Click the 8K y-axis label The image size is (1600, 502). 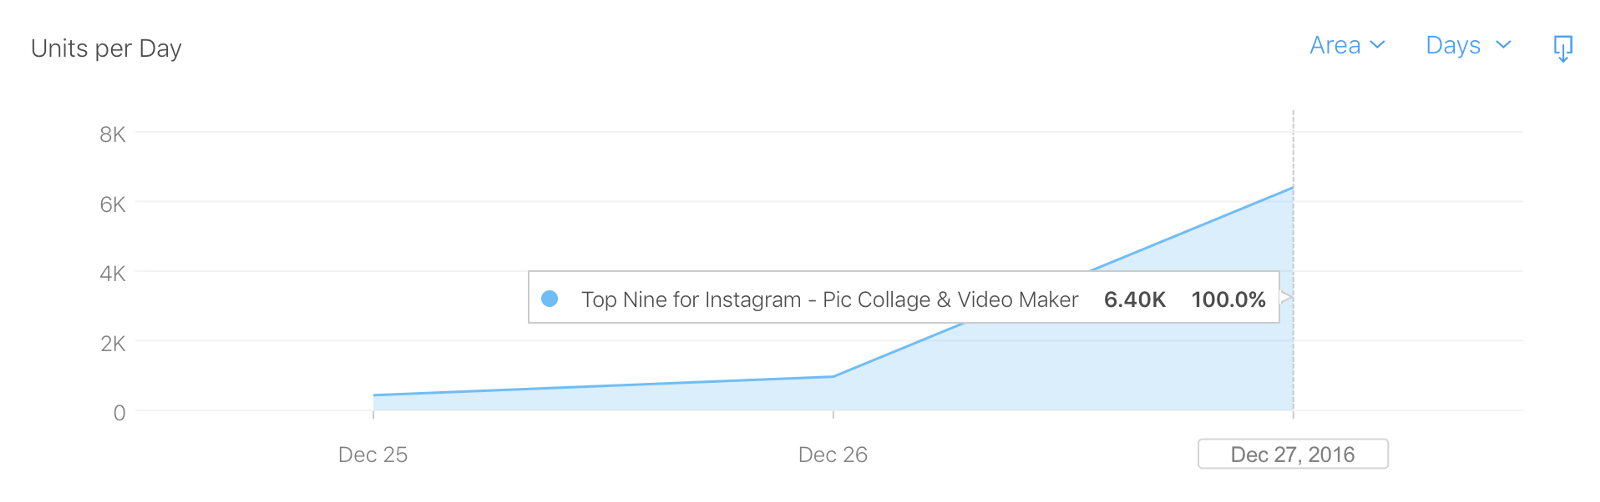(113, 134)
